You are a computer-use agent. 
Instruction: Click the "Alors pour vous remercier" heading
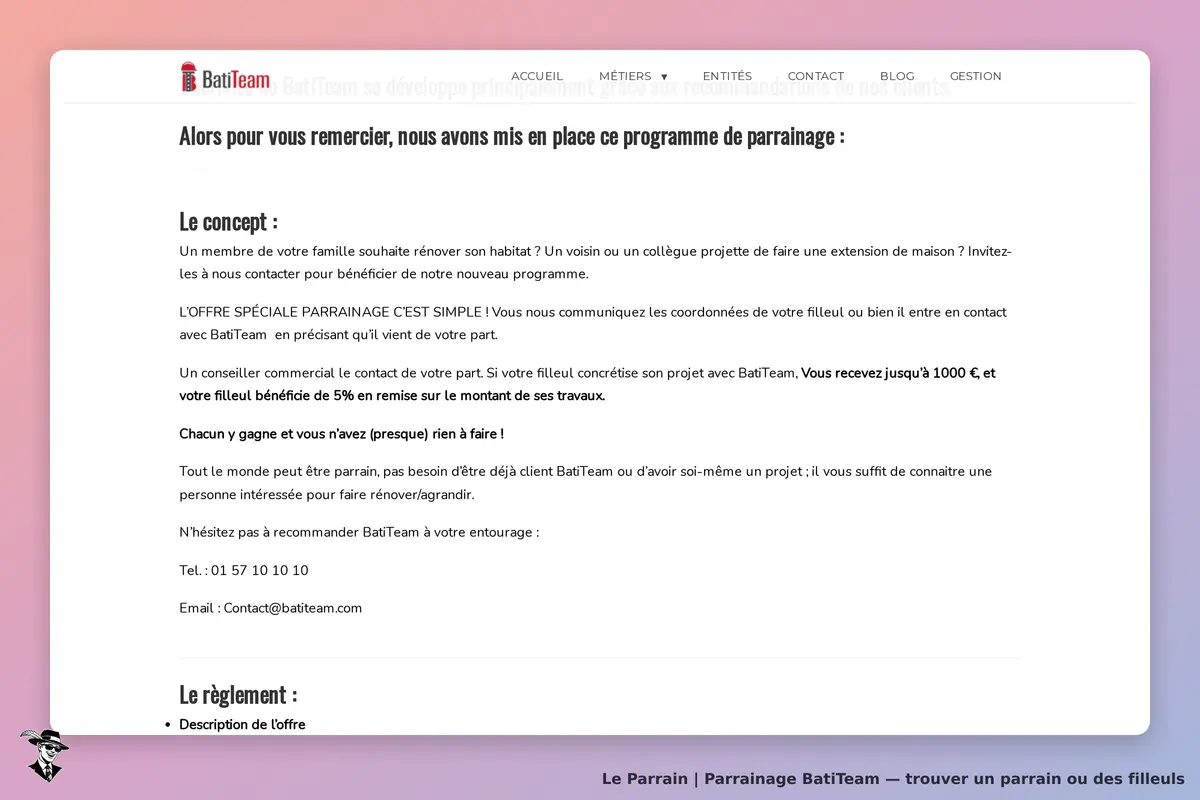pyautogui.click(x=512, y=136)
